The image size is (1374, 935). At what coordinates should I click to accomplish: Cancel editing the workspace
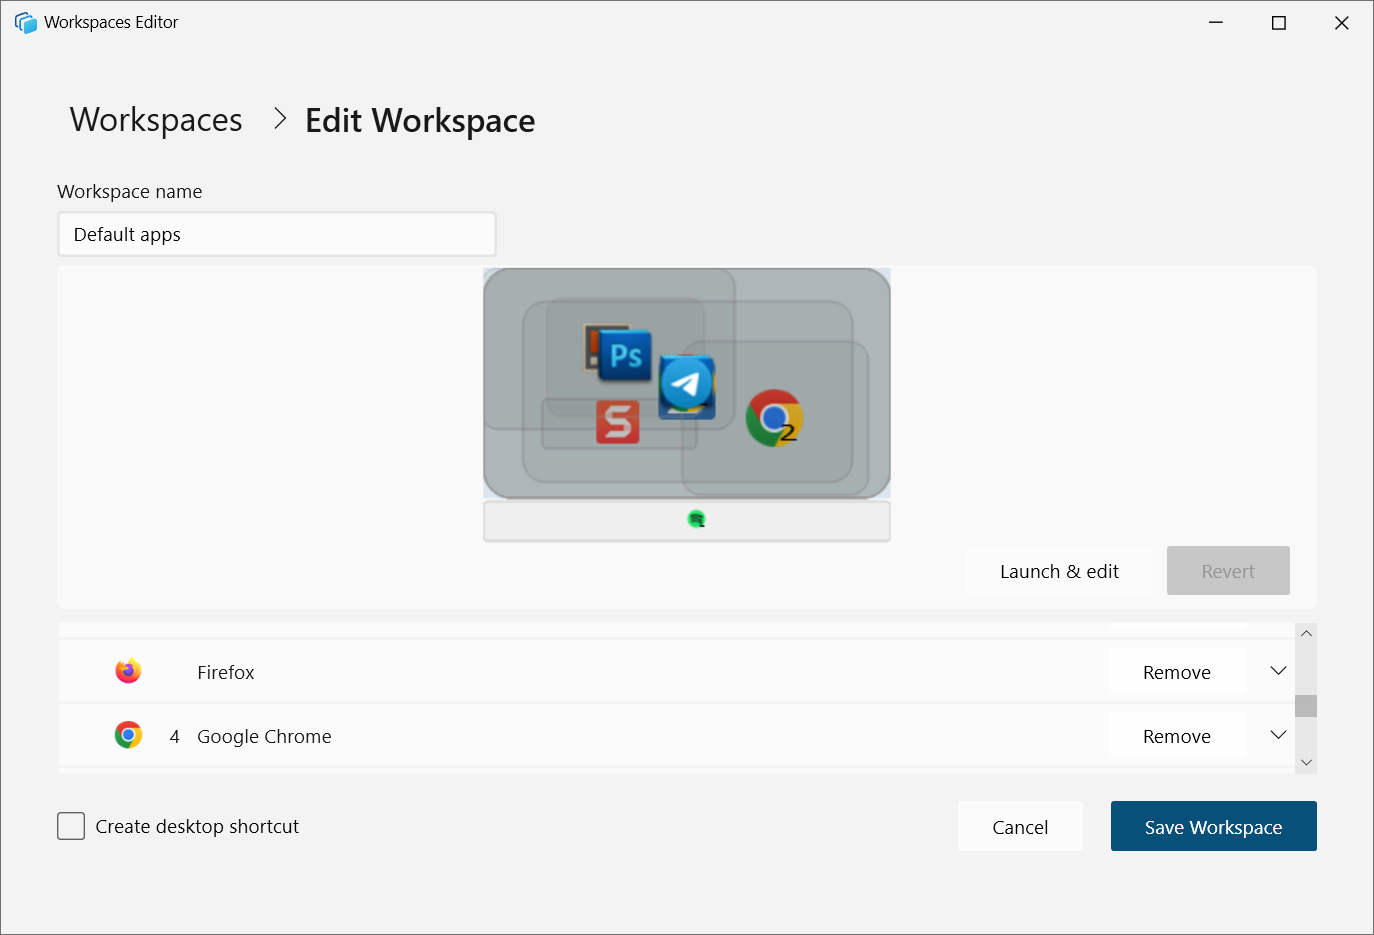[1020, 826]
